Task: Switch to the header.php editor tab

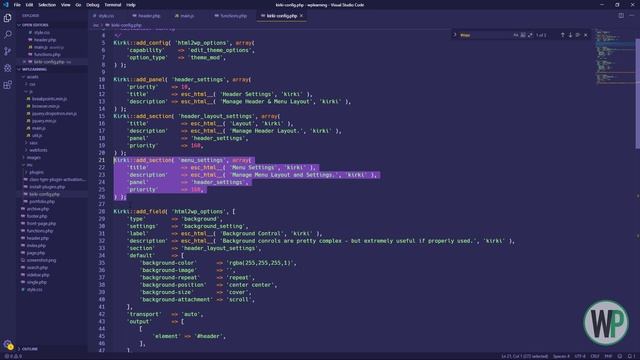Action: pyautogui.click(x=149, y=16)
